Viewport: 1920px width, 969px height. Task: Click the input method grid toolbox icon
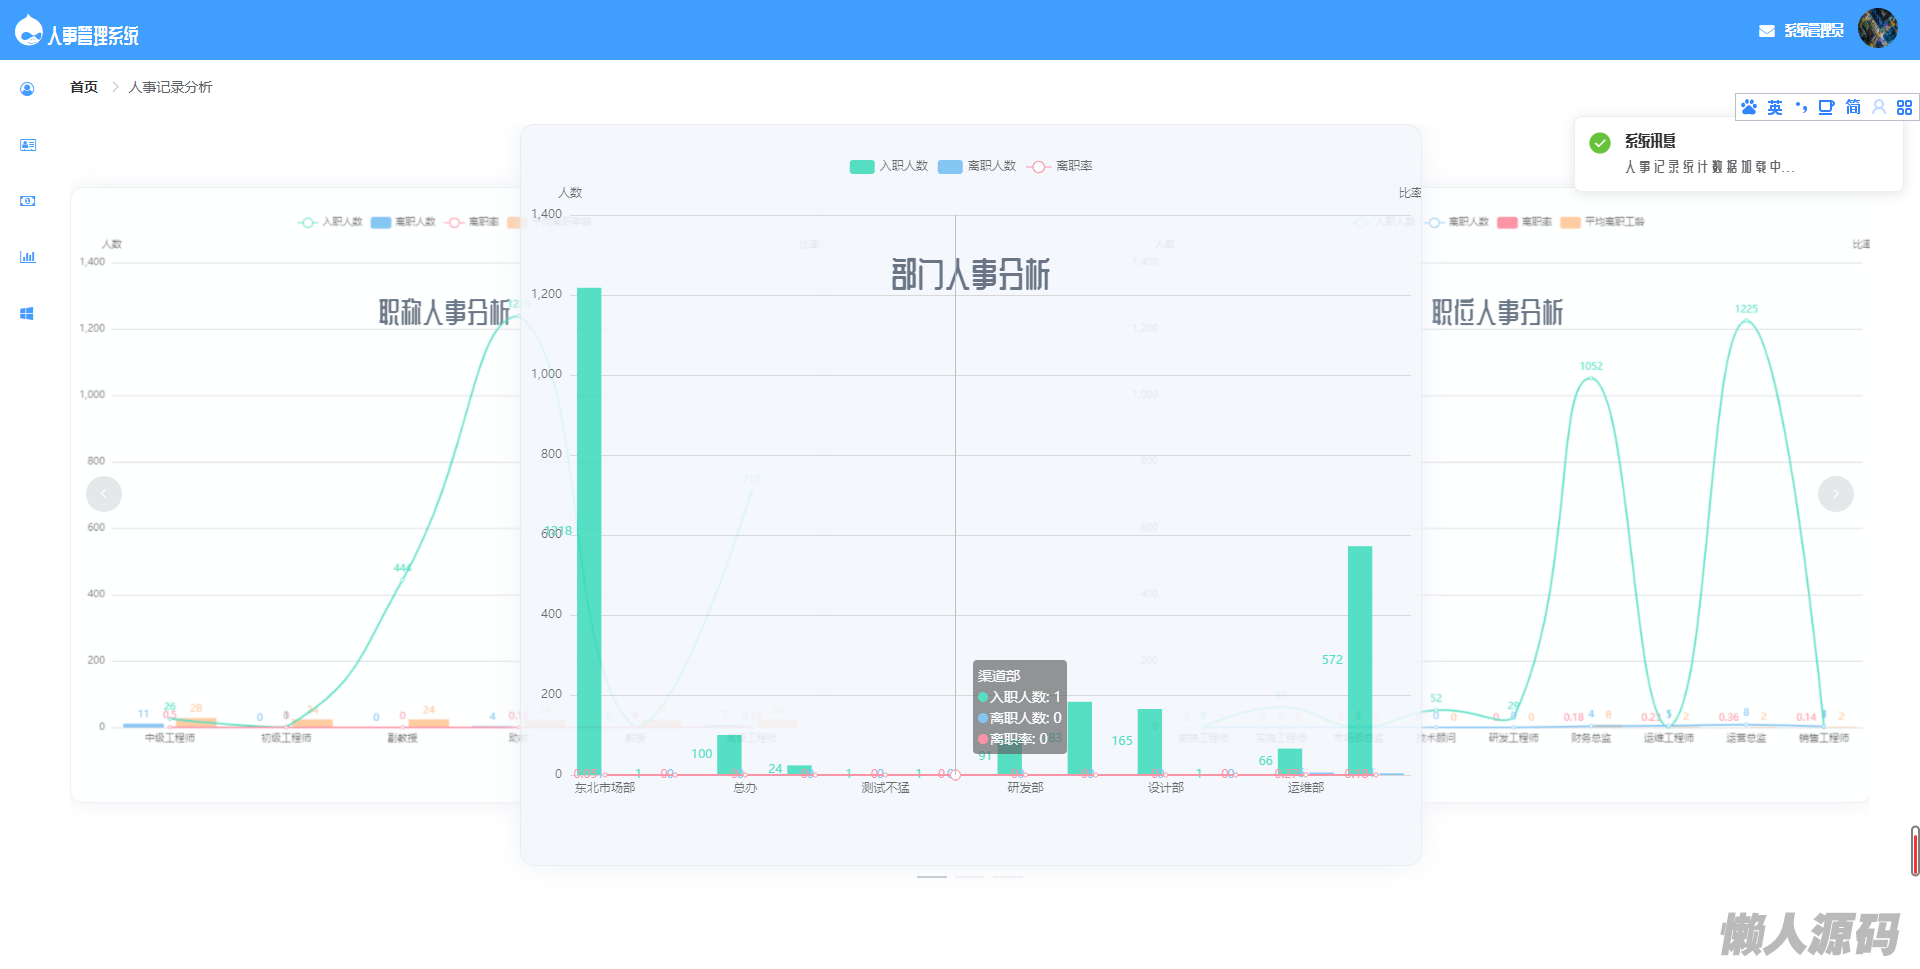pyautogui.click(x=1904, y=107)
